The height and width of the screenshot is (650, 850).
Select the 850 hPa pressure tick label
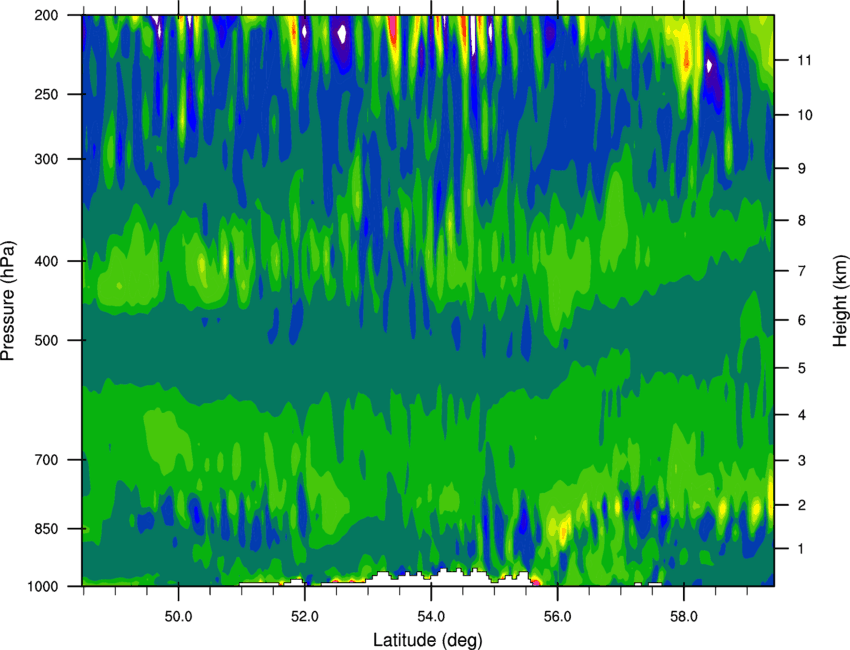click(47, 529)
